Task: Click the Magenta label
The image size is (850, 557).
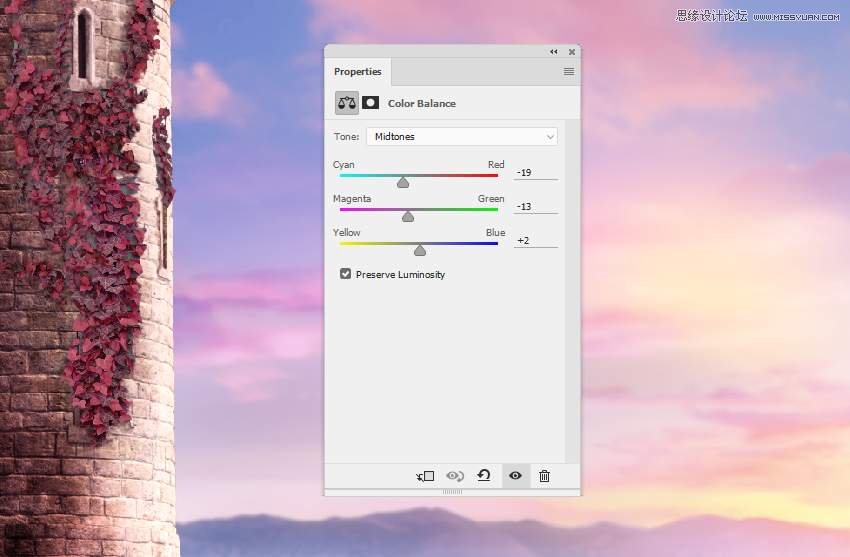Action: 352,199
